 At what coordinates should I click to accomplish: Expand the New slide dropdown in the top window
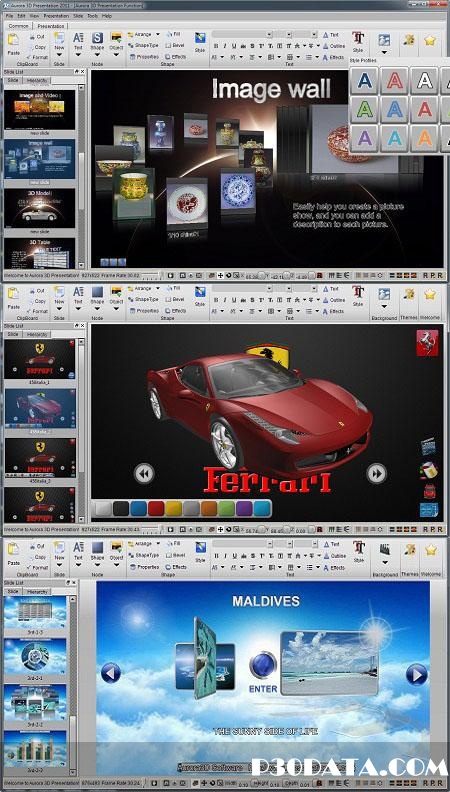point(60,54)
